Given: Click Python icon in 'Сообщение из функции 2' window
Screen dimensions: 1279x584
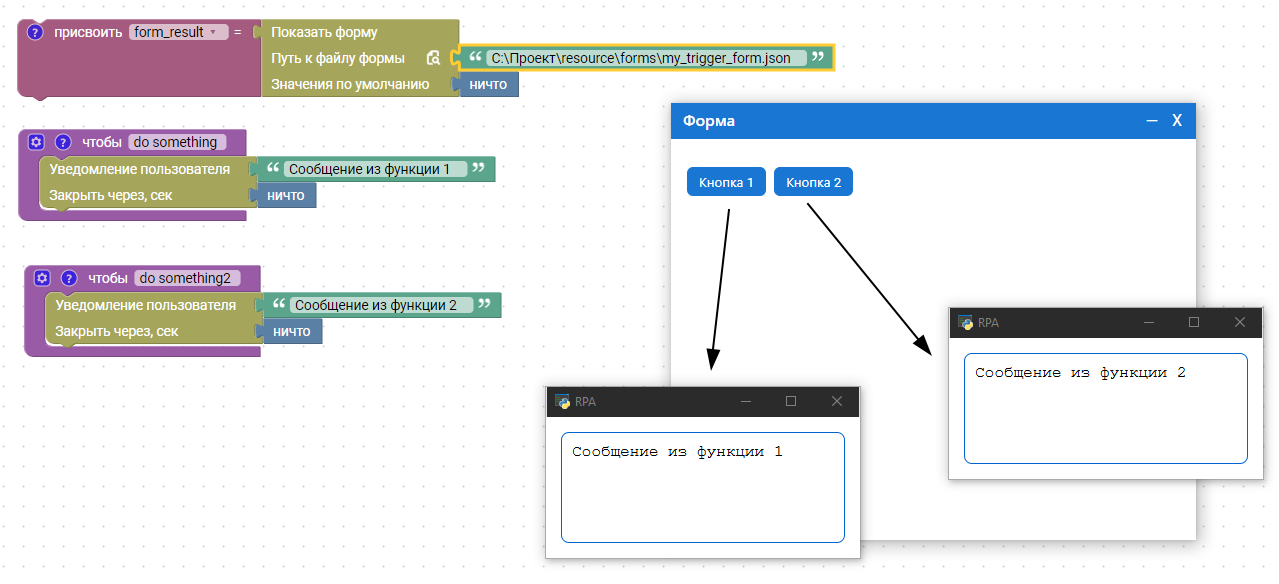Looking at the screenshot, I should (965, 322).
